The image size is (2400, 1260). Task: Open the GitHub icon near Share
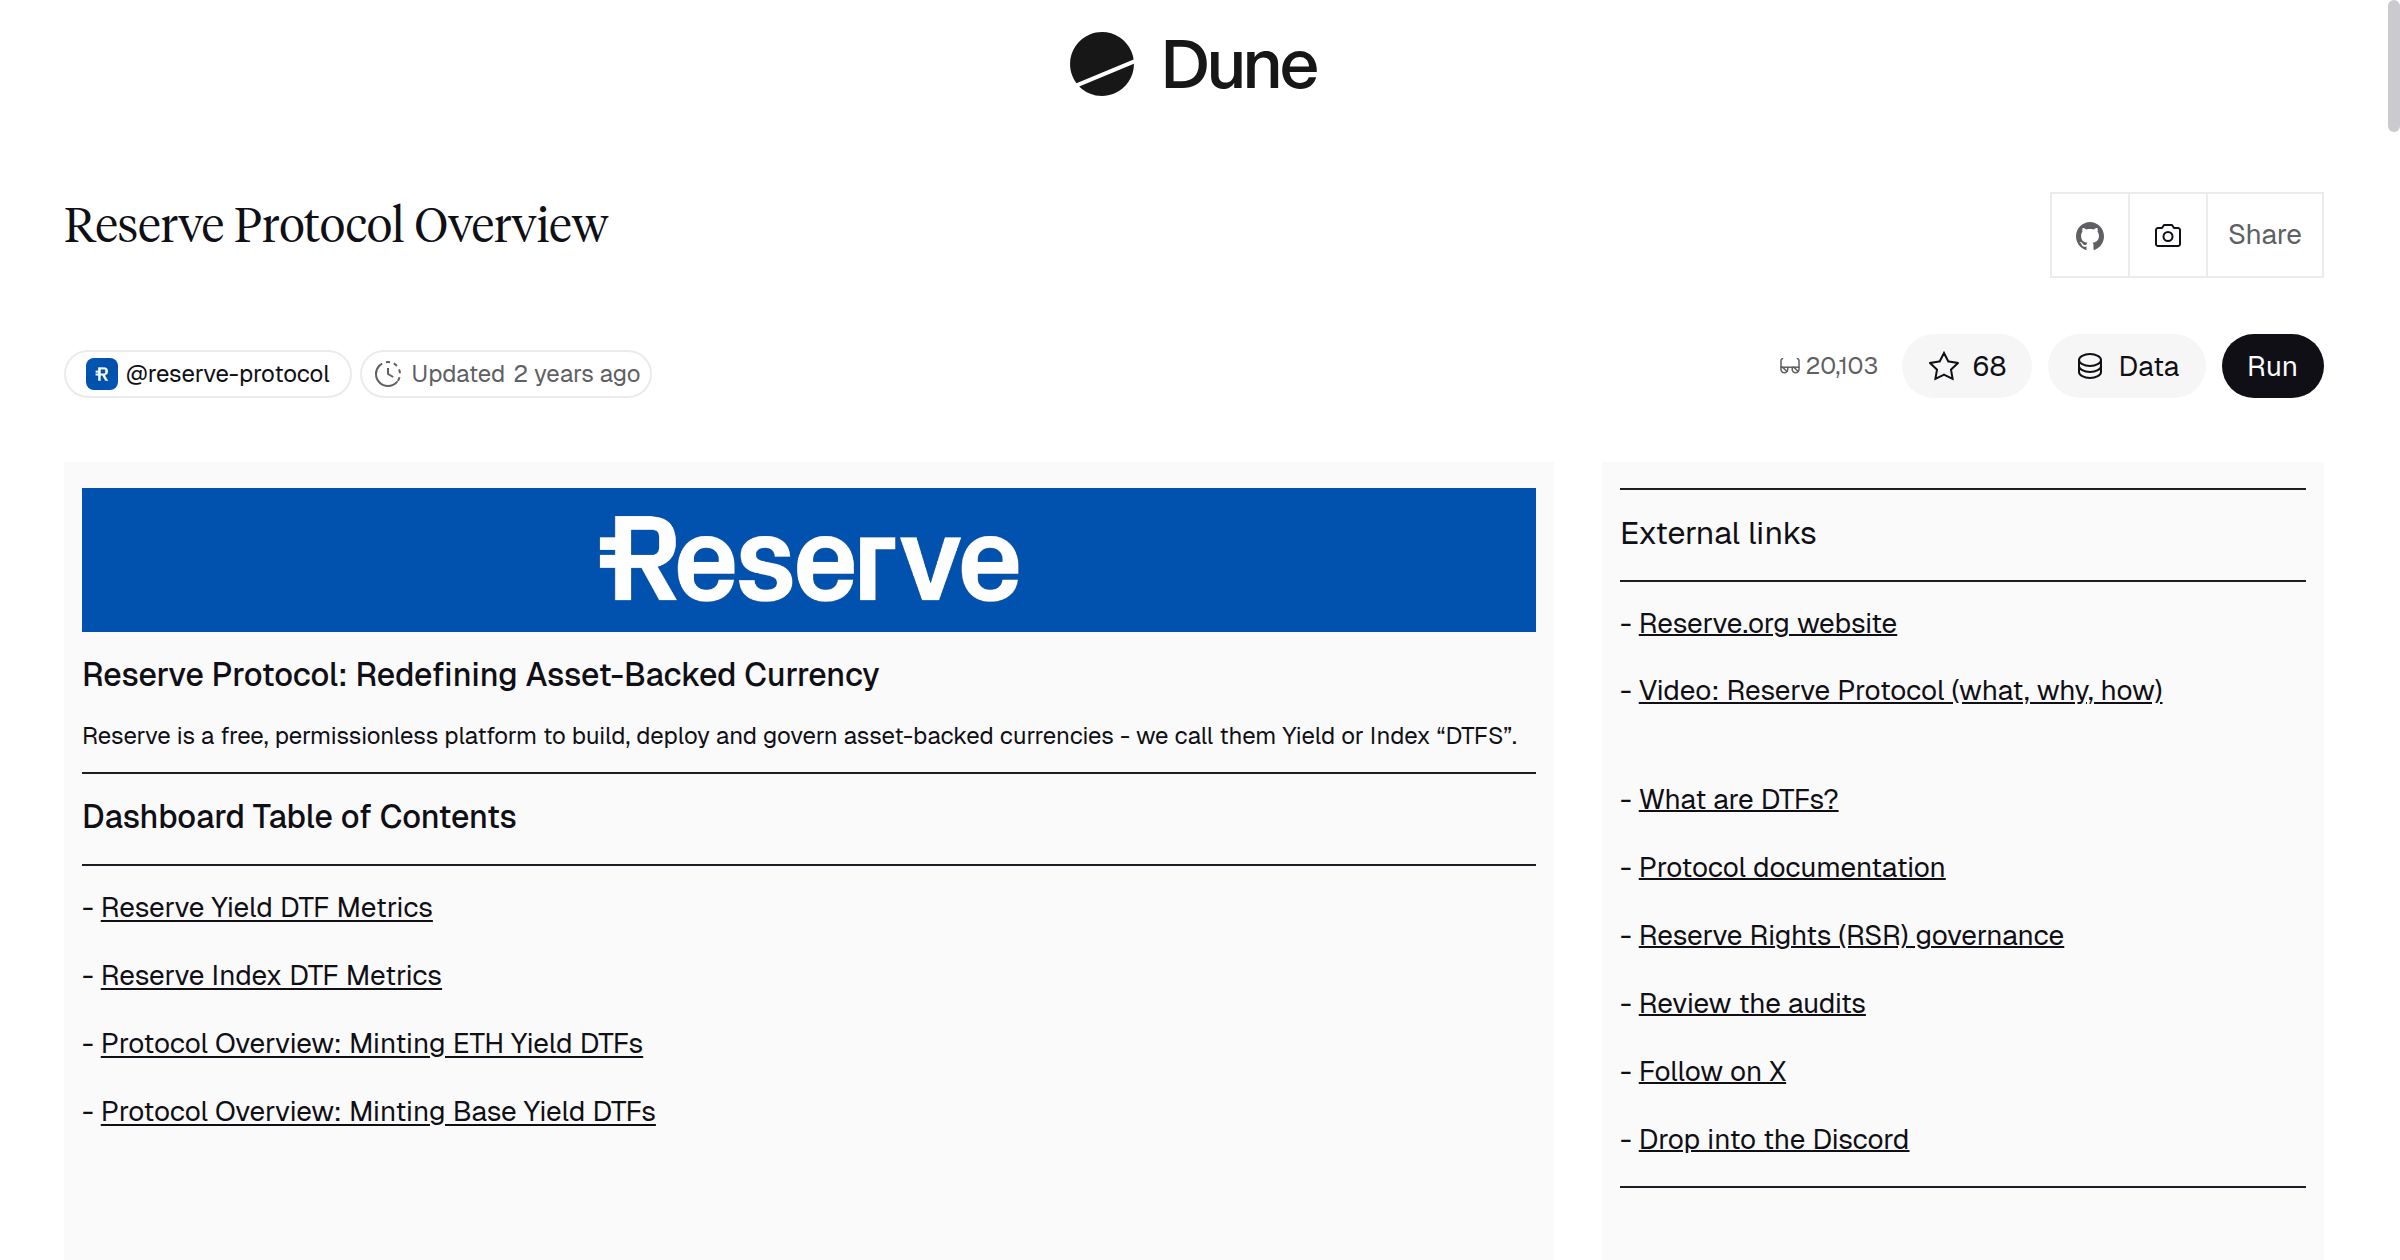[x=2089, y=234]
